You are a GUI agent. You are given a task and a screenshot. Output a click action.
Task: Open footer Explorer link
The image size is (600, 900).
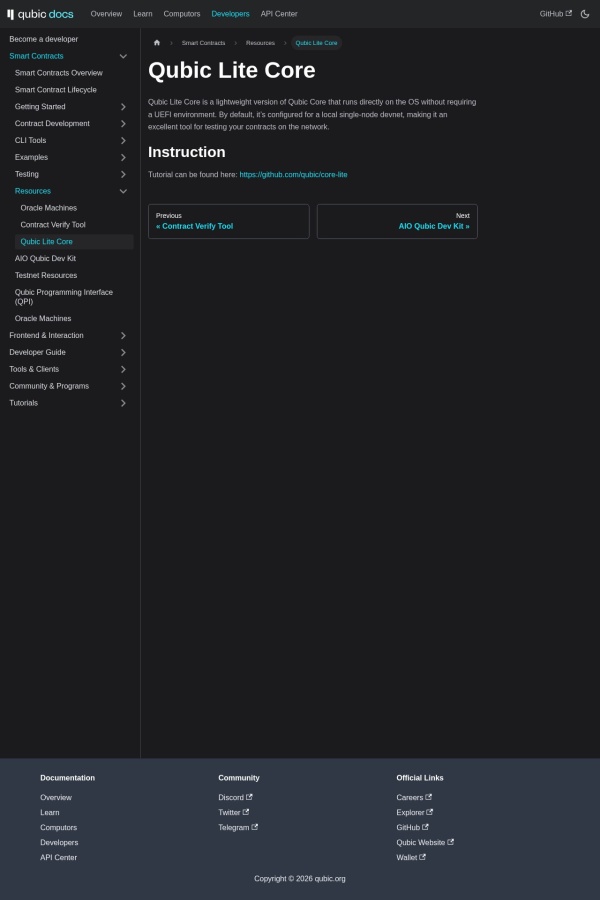pos(415,813)
